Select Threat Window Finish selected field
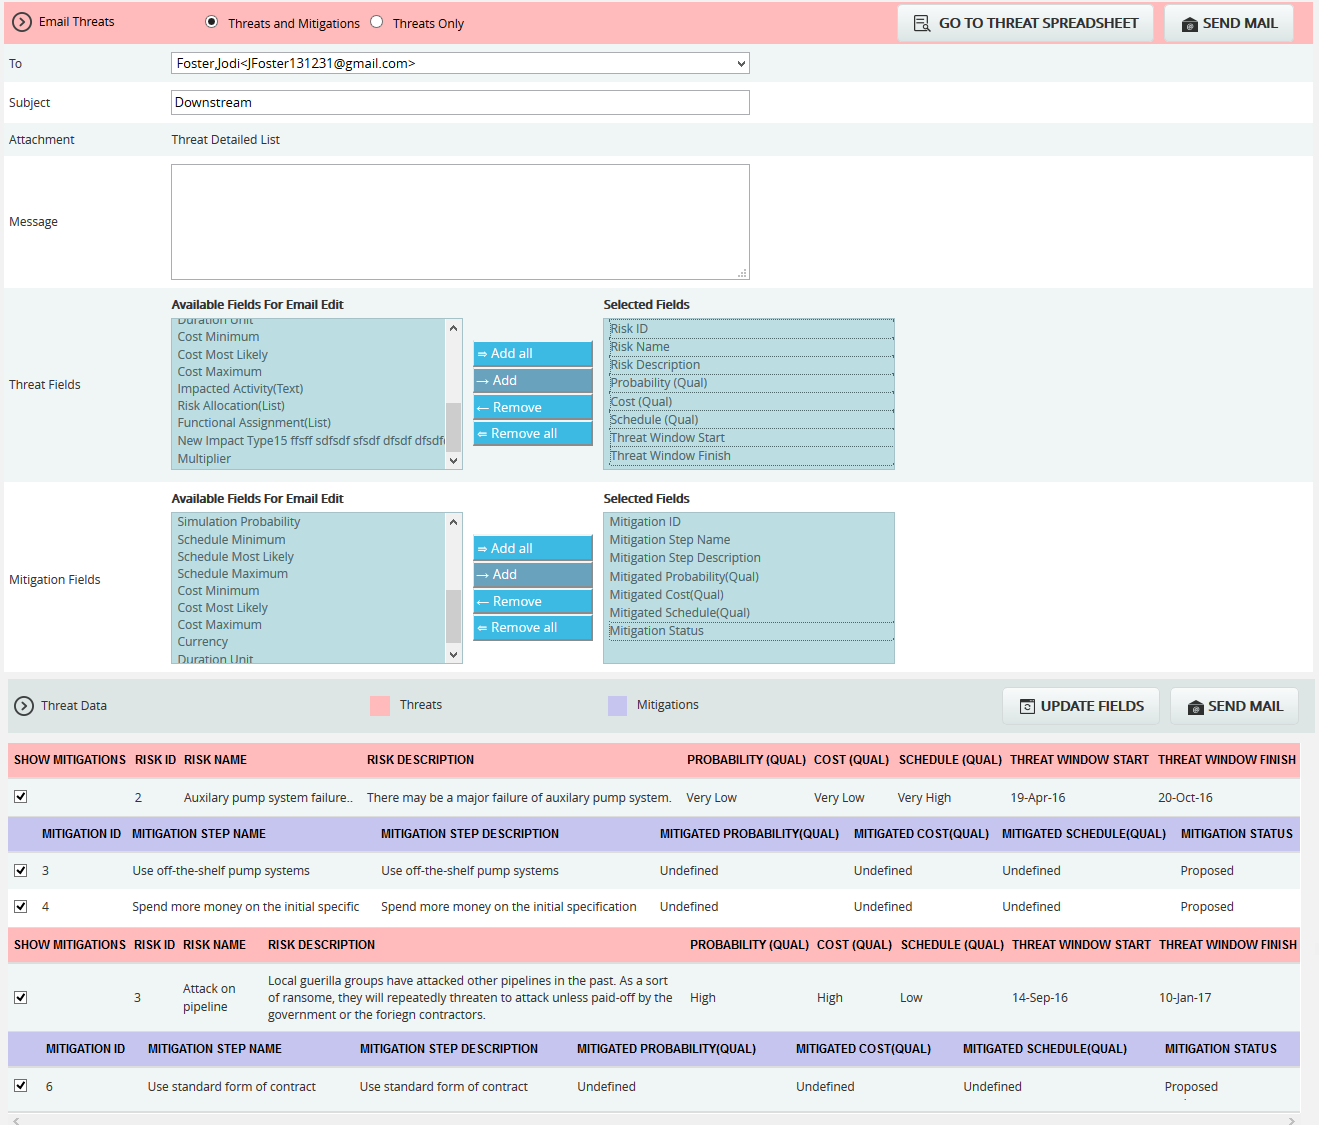 point(750,456)
